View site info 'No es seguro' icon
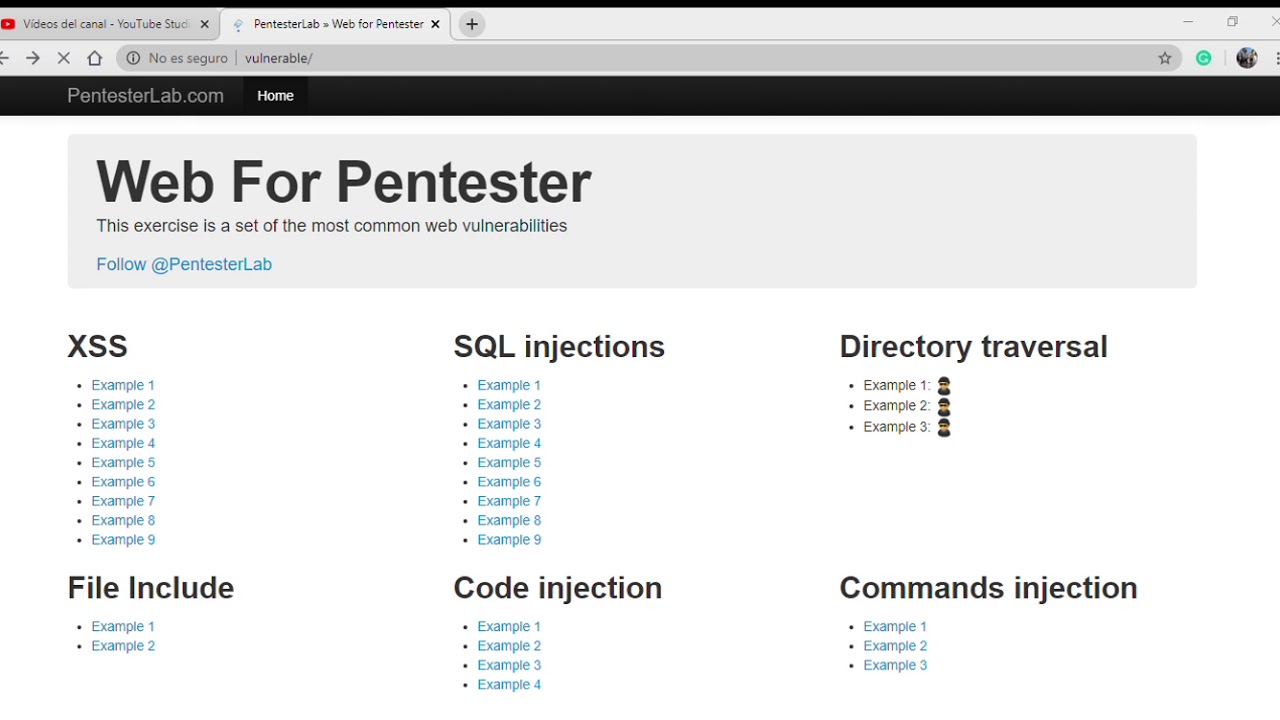This screenshot has width=1280, height=720. (x=133, y=58)
